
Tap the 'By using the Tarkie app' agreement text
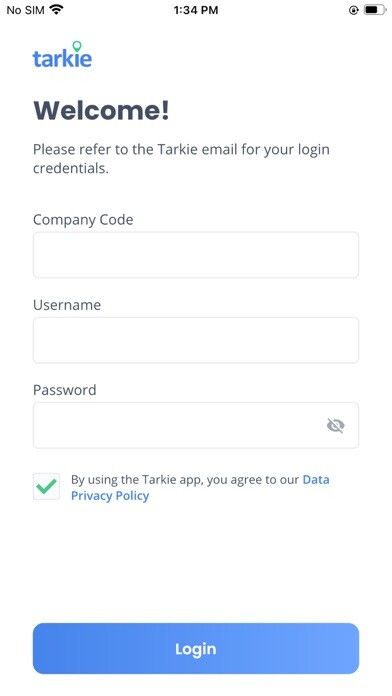click(x=185, y=479)
